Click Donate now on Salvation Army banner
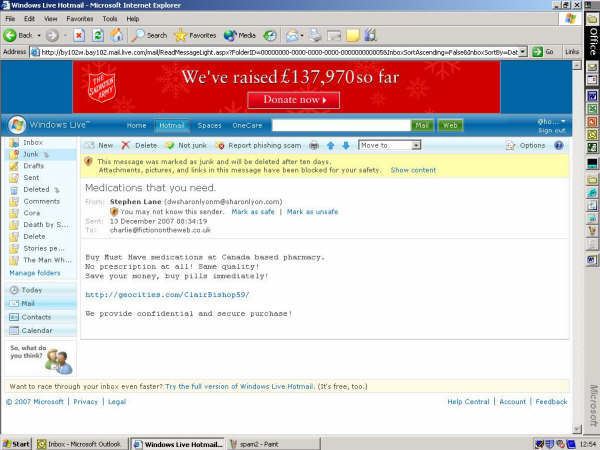Screen dimensions: 600x450 (293, 100)
